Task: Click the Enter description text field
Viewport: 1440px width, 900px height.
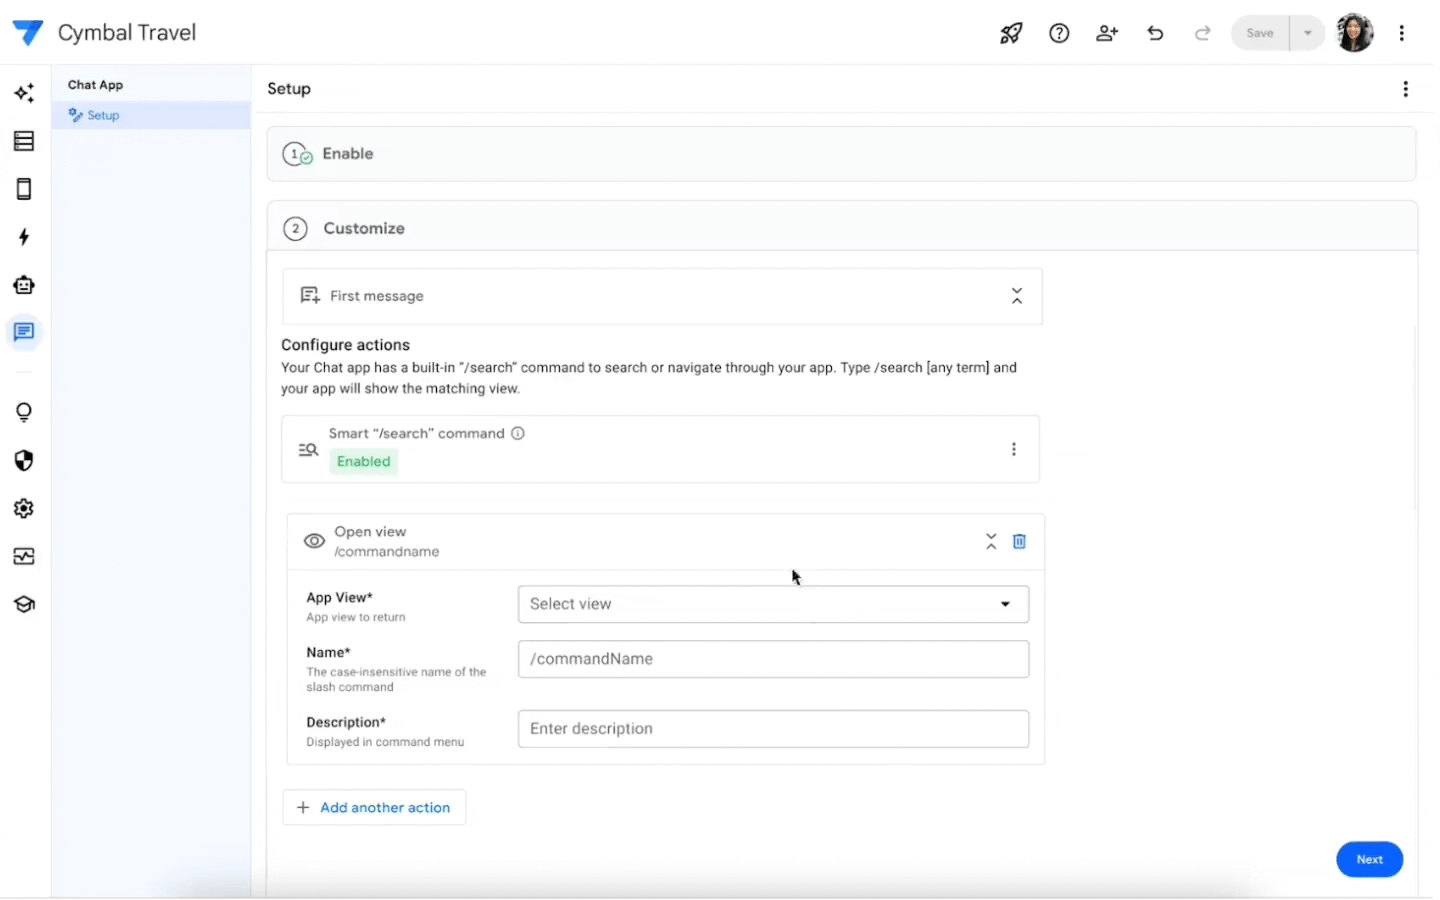Action: tap(773, 729)
